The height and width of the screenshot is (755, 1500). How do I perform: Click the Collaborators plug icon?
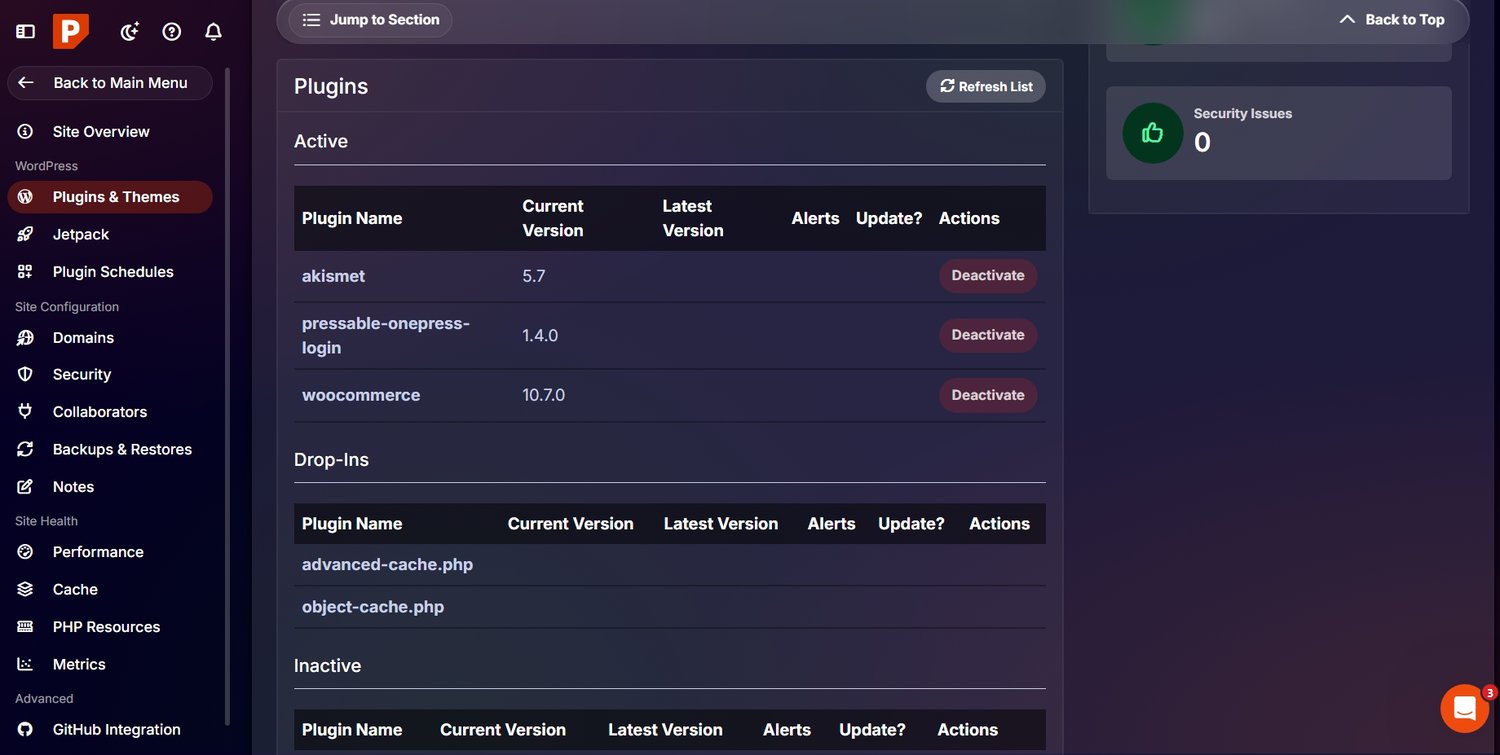pos(25,412)
